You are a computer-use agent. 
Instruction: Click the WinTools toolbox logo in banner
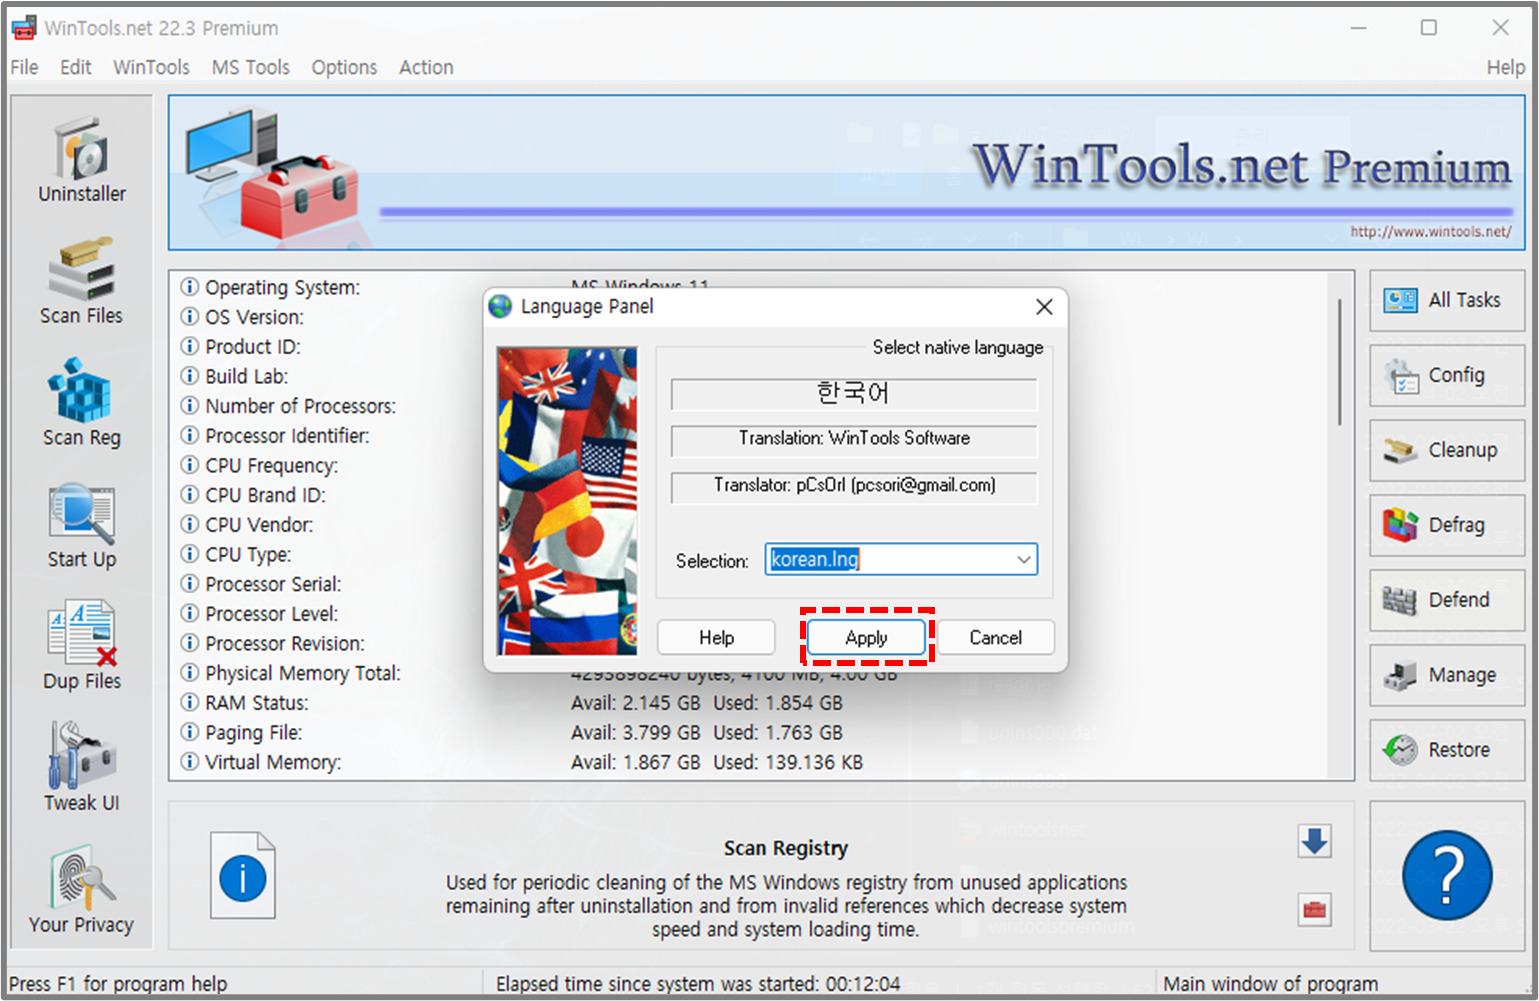tap(271, 172)
